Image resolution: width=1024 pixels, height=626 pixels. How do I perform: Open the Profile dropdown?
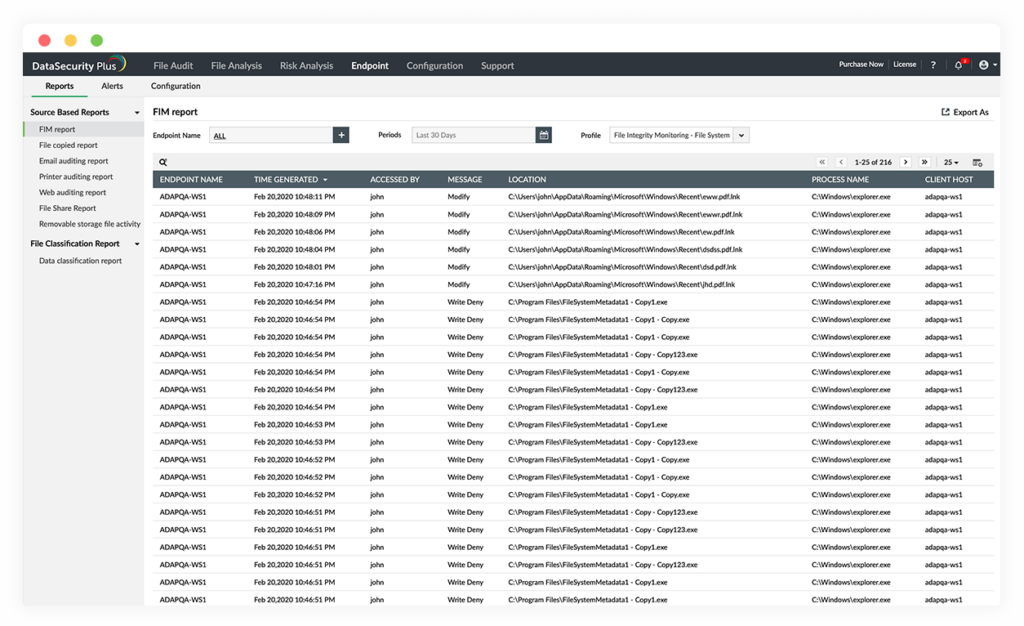pyautogui.click(x=679, y=134)
